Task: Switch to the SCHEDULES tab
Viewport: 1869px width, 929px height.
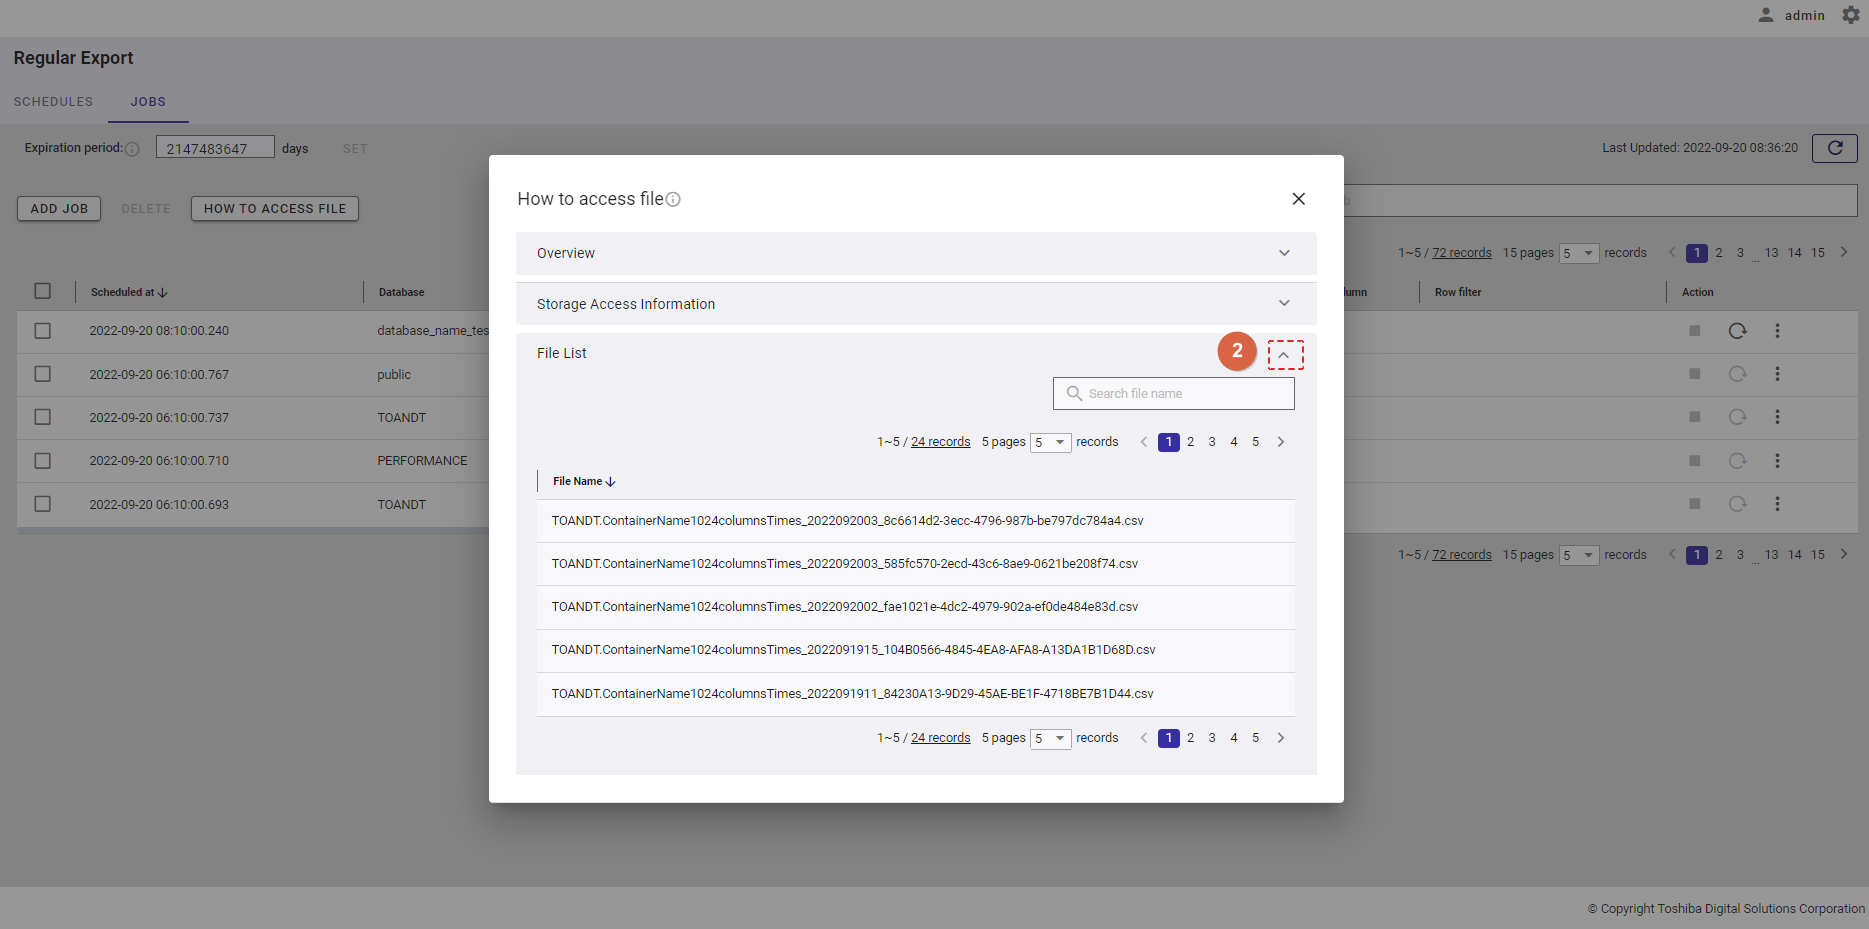Action: coord(53,102)
